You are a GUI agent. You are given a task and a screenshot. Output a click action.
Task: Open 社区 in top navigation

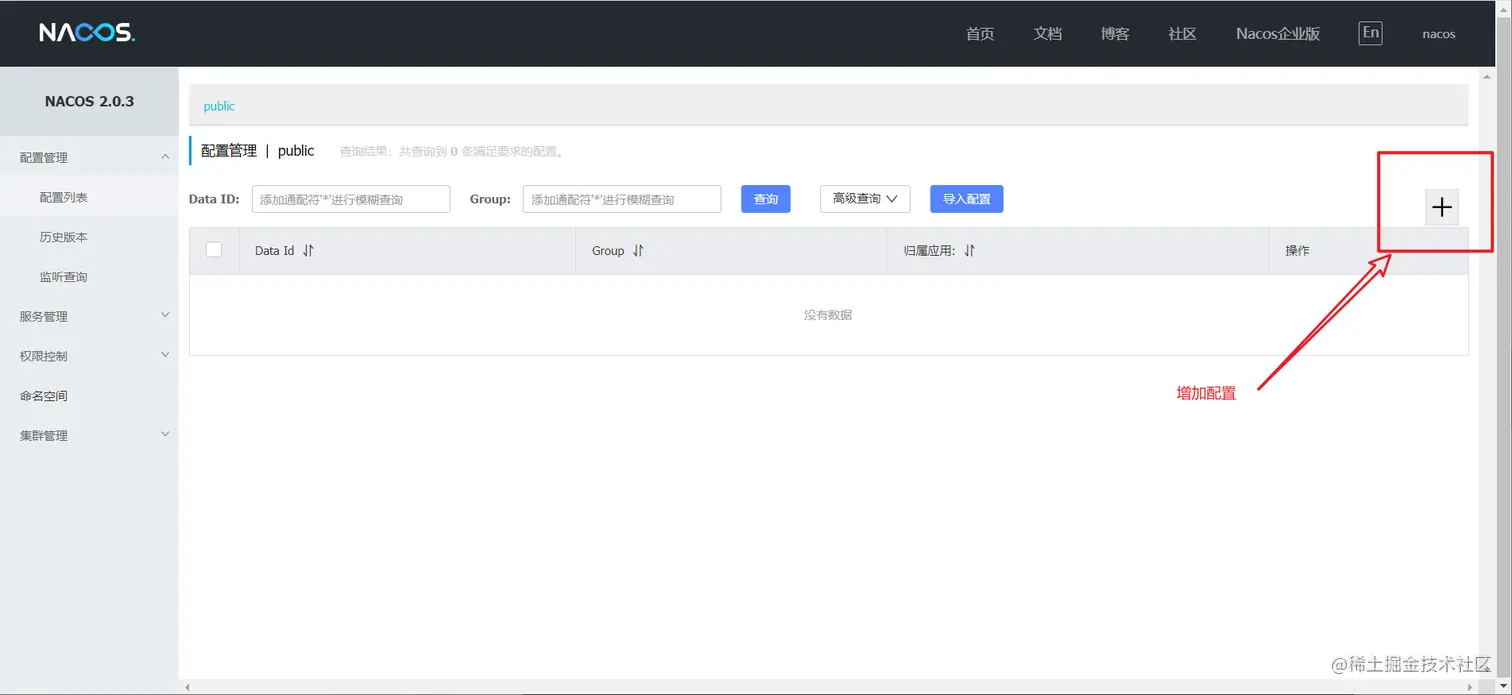click(x=1182, y=34)
